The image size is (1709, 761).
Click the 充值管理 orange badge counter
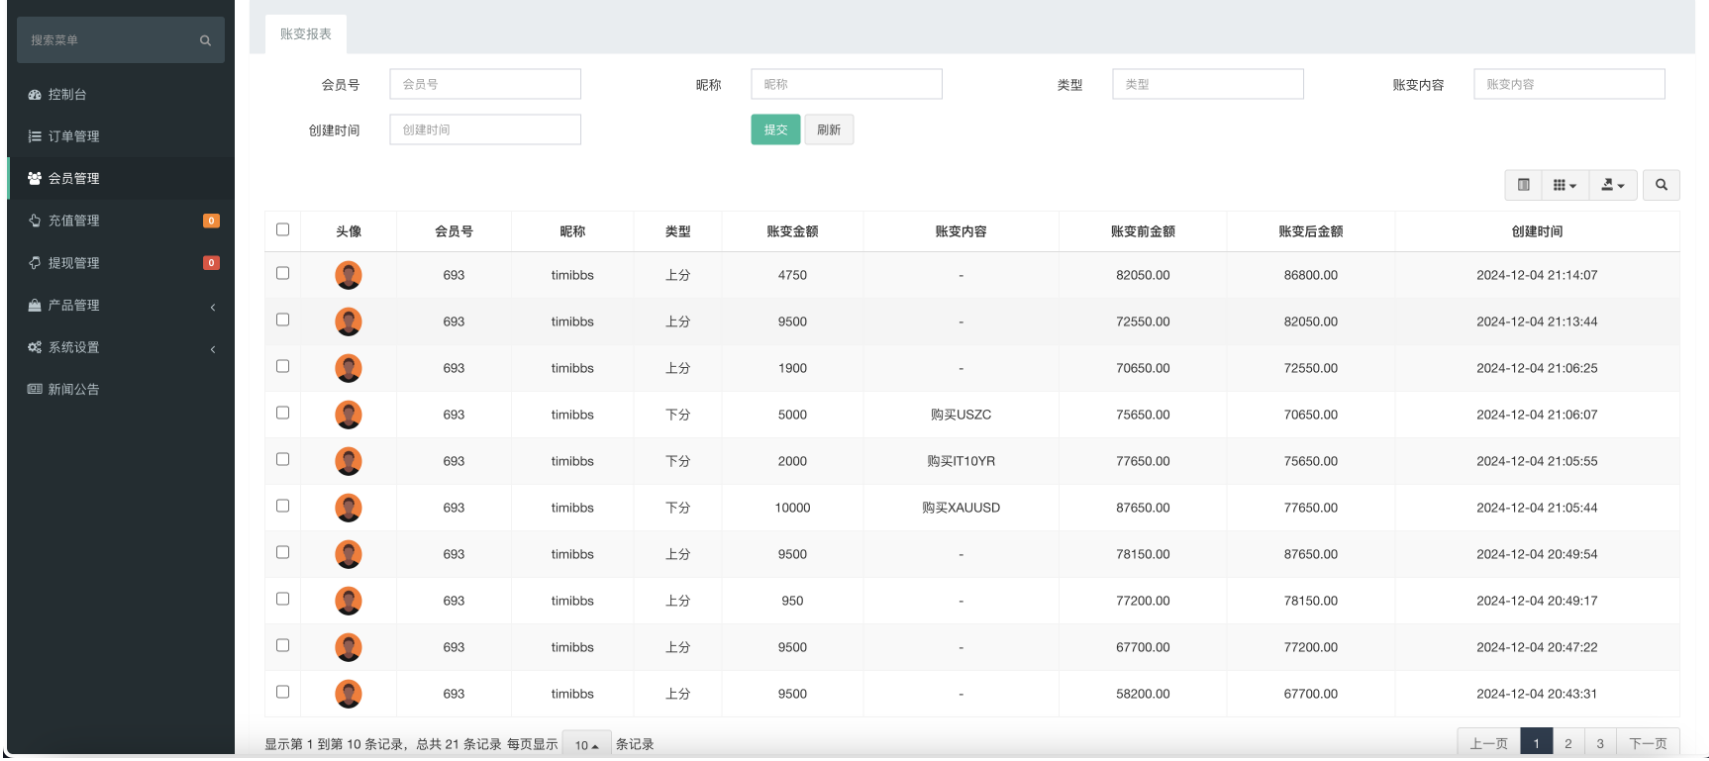tap(211, 221)
